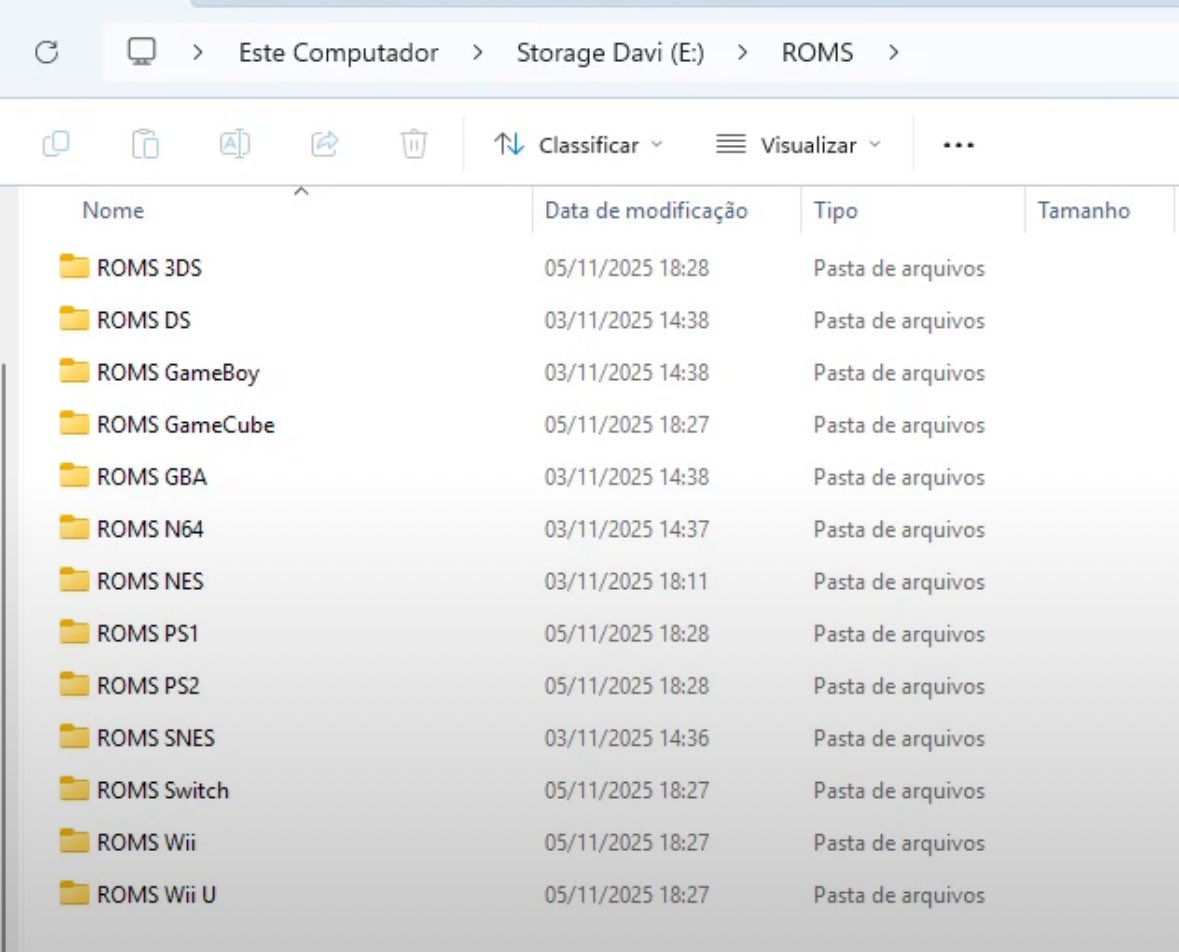The height and width of the screenshot is (952, 1179).
Task: Sort by the Tamanho column header
Action: [x=1084, y=211]
